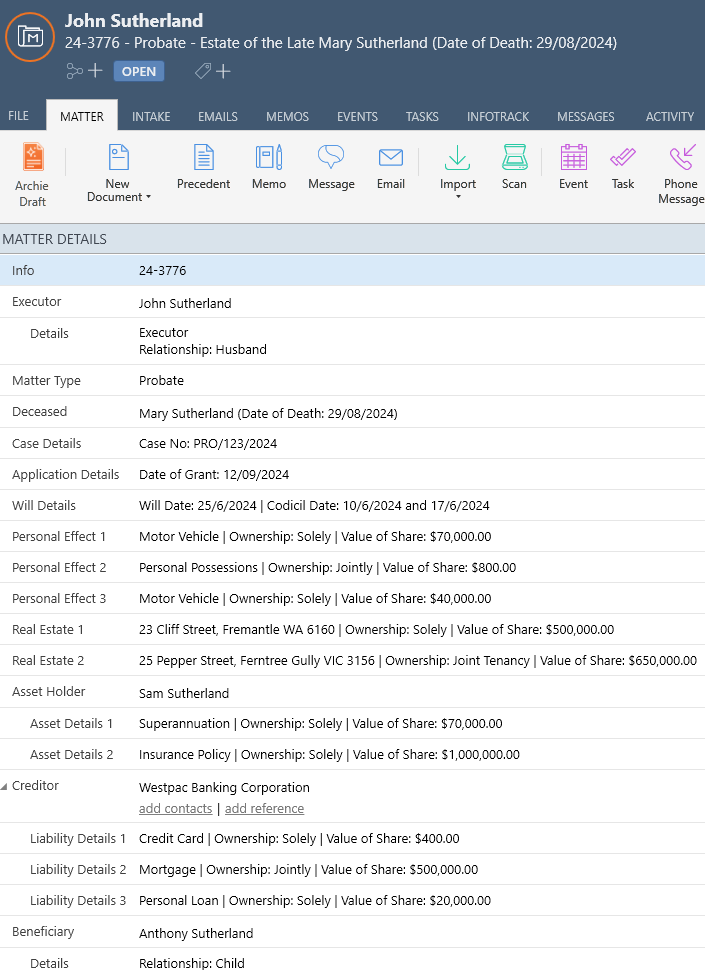Select the MATTER tab
The width and height of the screenshot is (705, 970).
coord(82,116)
